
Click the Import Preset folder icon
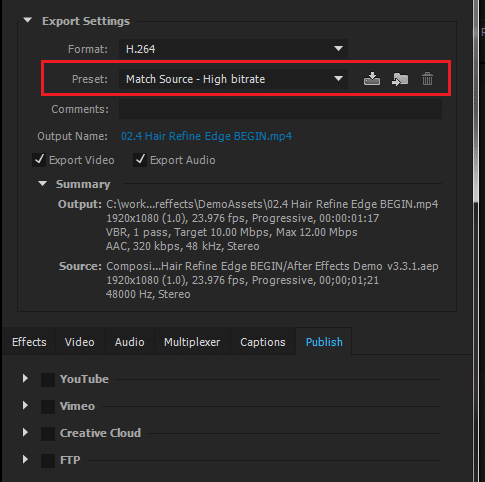click(400, 79)
